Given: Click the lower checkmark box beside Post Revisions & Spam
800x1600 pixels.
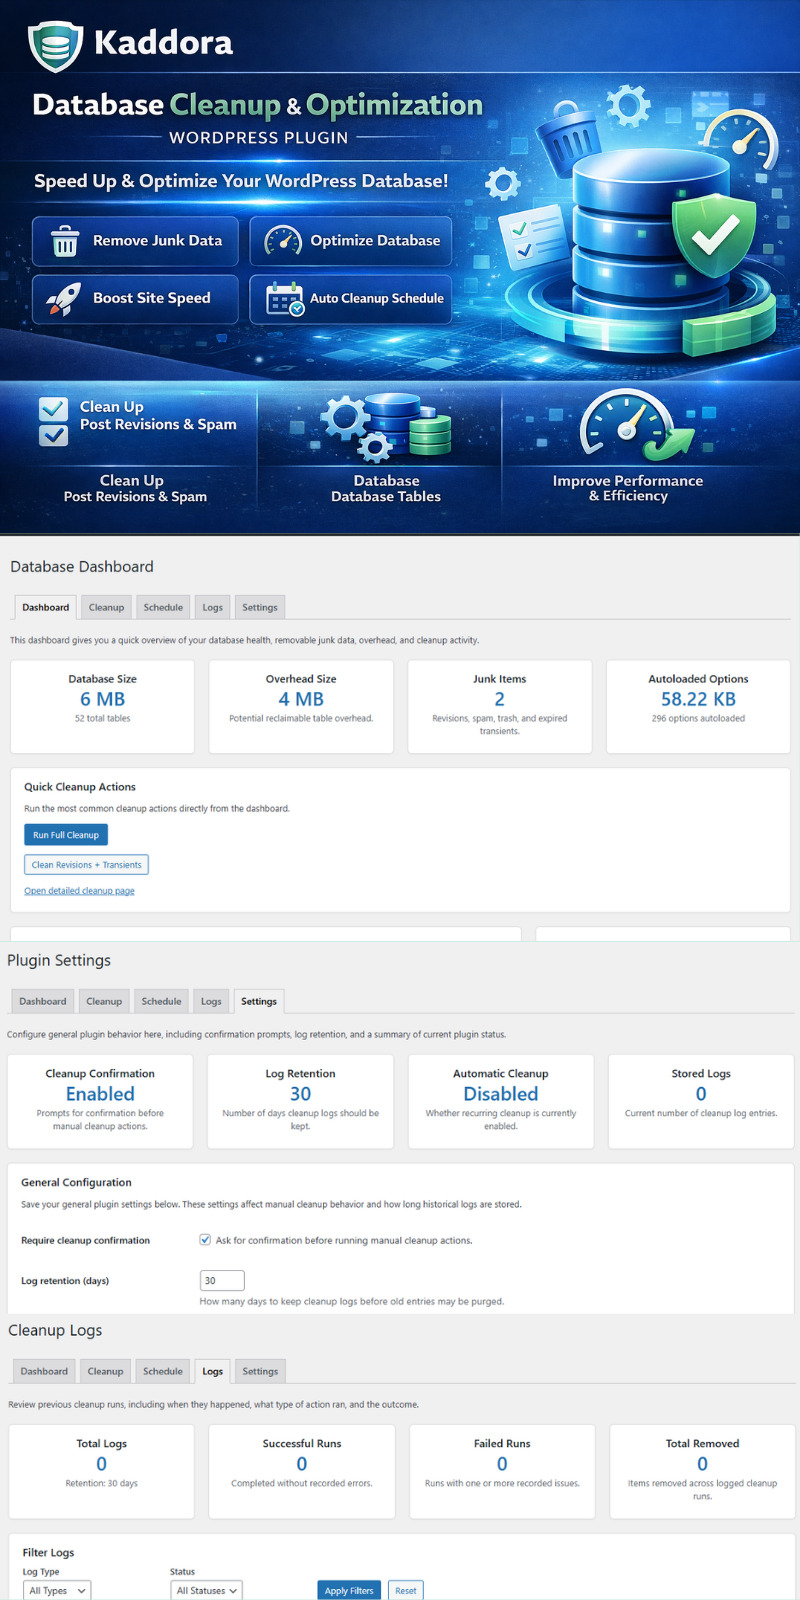Looking at the screenshot, I should (53, 435).
